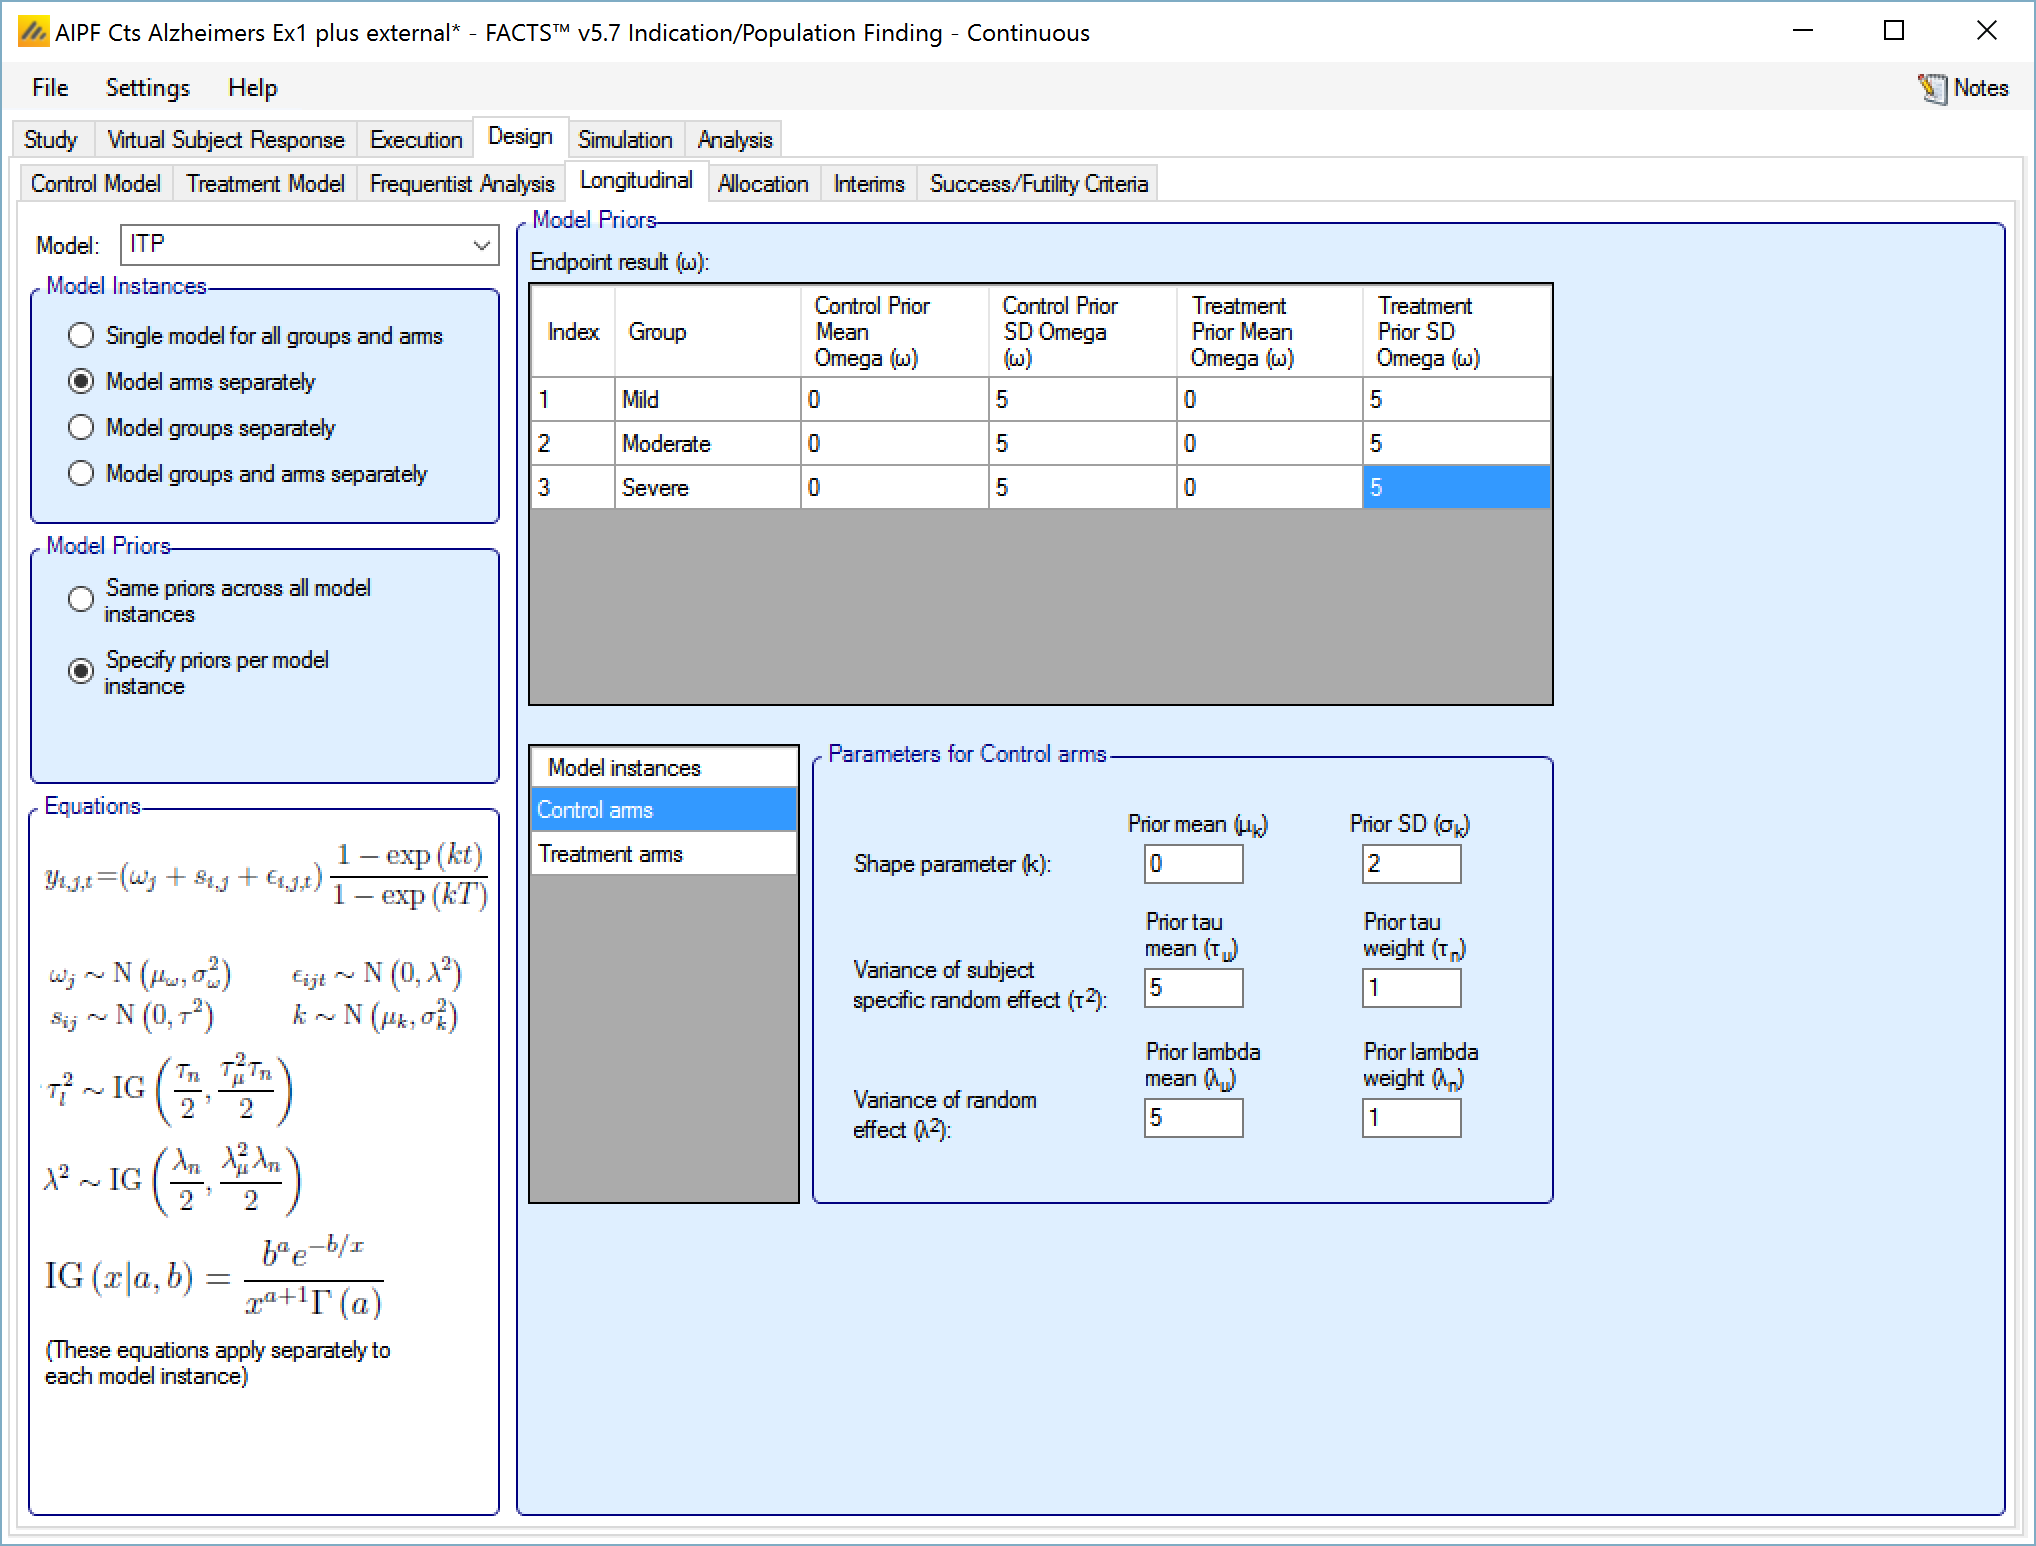Click the FACTS app icon in title bar

pyautogui.click(x=33, y=32)
